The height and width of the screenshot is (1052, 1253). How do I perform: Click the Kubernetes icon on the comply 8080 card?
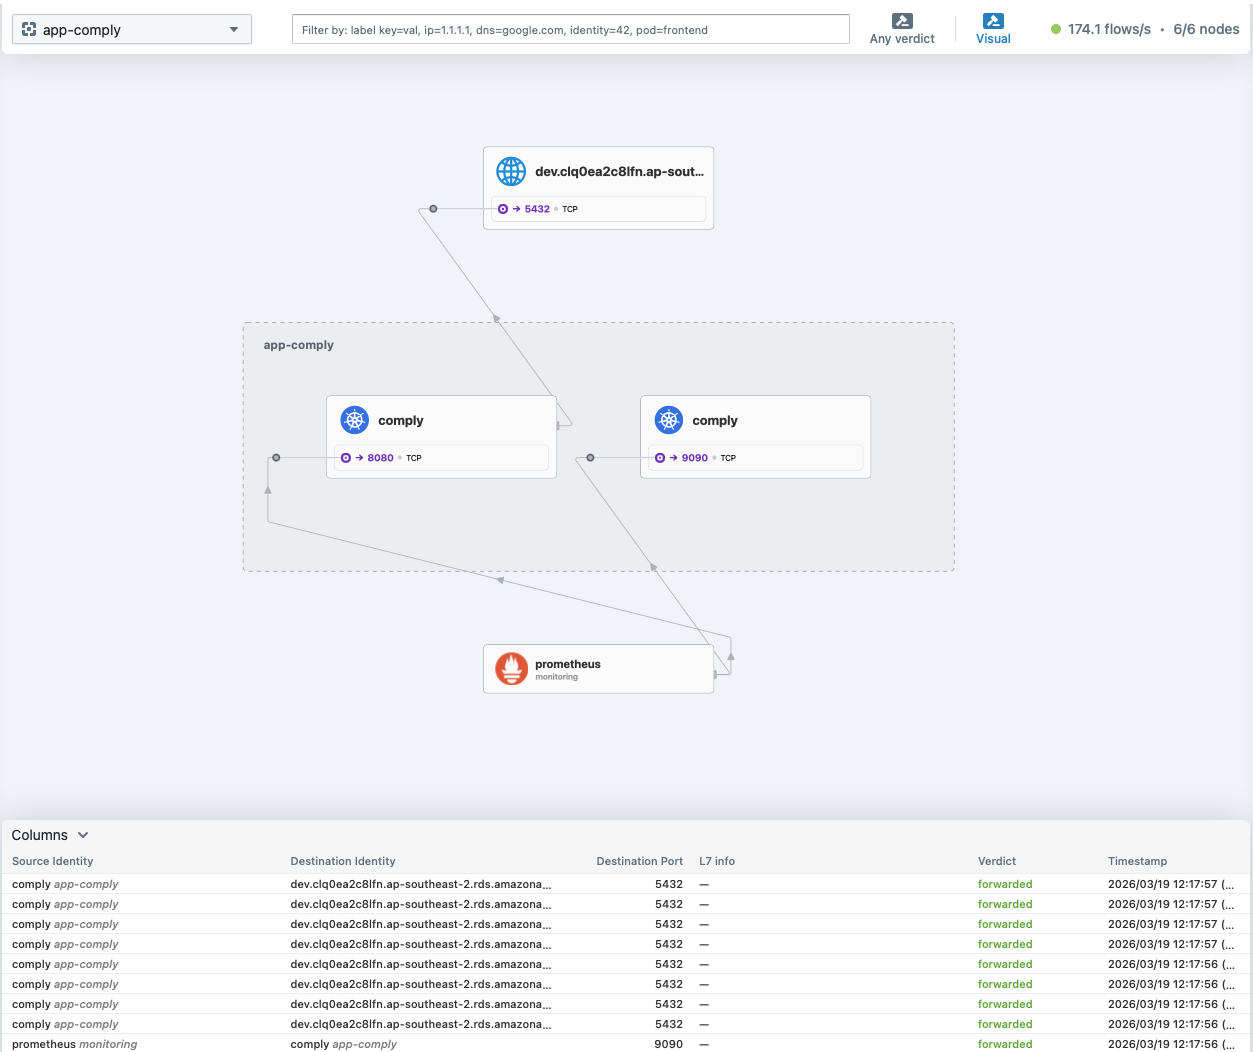tap(355, 420)
